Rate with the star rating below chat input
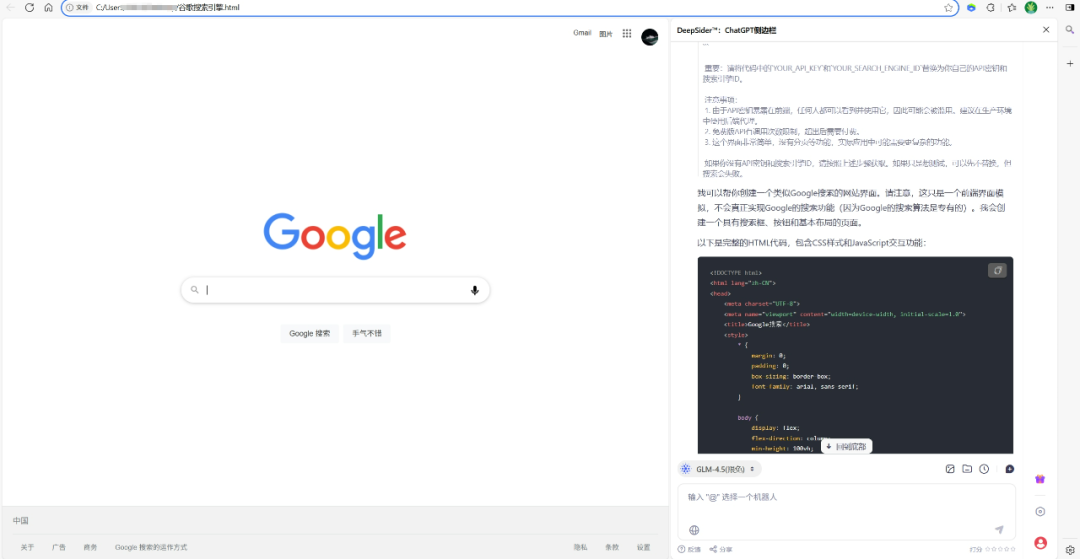Viewport: 1080px width, 559px height. [999, 549]
